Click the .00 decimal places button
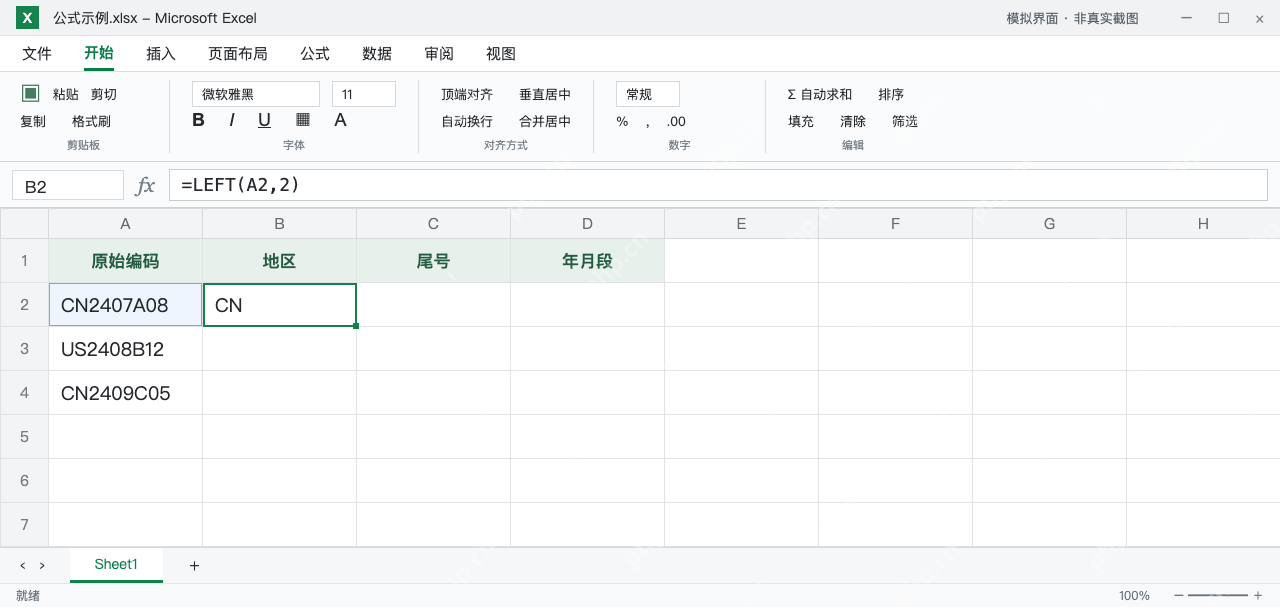Screen dimensions: 1280x608 tap(676, 121)
